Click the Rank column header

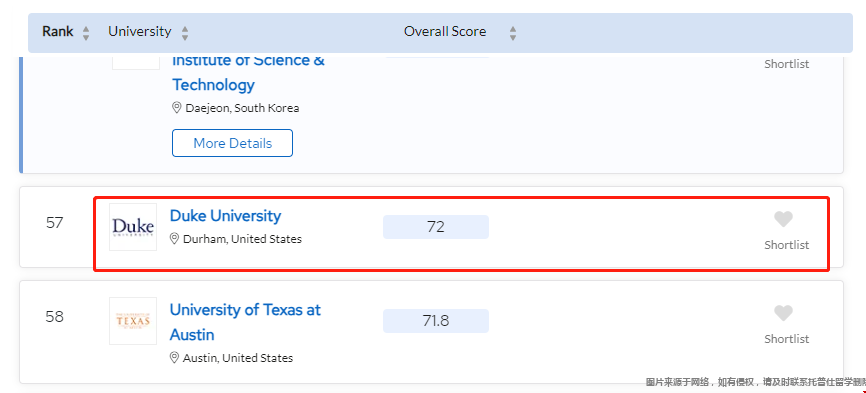57,31
